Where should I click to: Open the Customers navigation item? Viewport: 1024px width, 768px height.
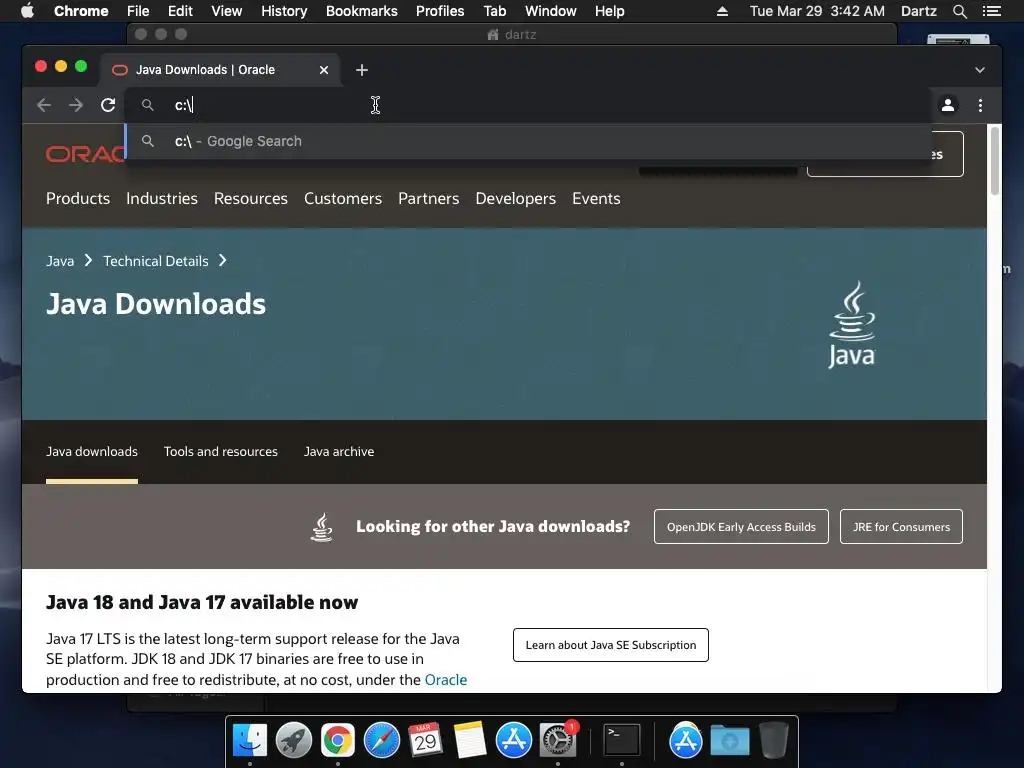[343, 199]
